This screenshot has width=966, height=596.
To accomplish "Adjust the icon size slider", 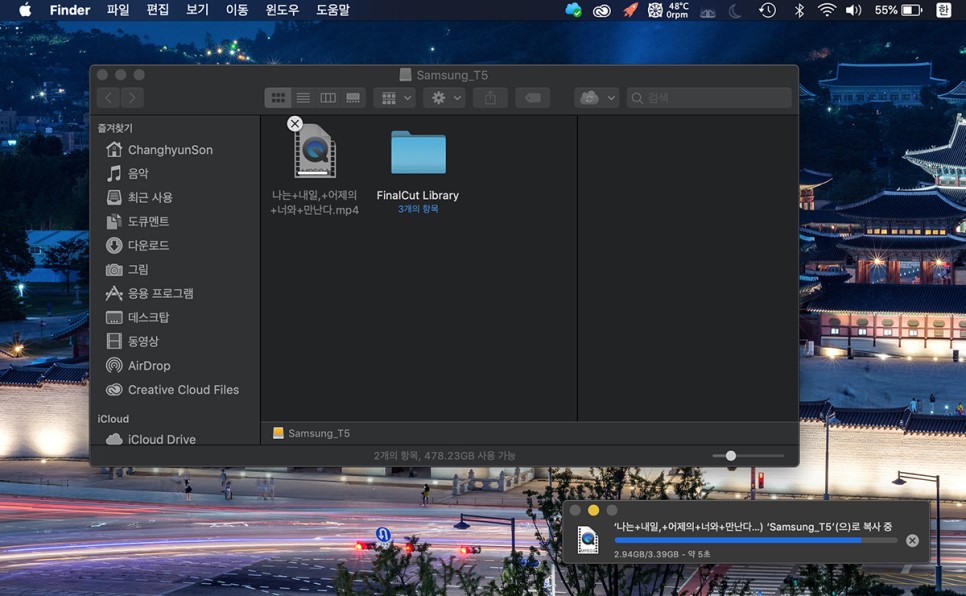I will click(731, 455).
